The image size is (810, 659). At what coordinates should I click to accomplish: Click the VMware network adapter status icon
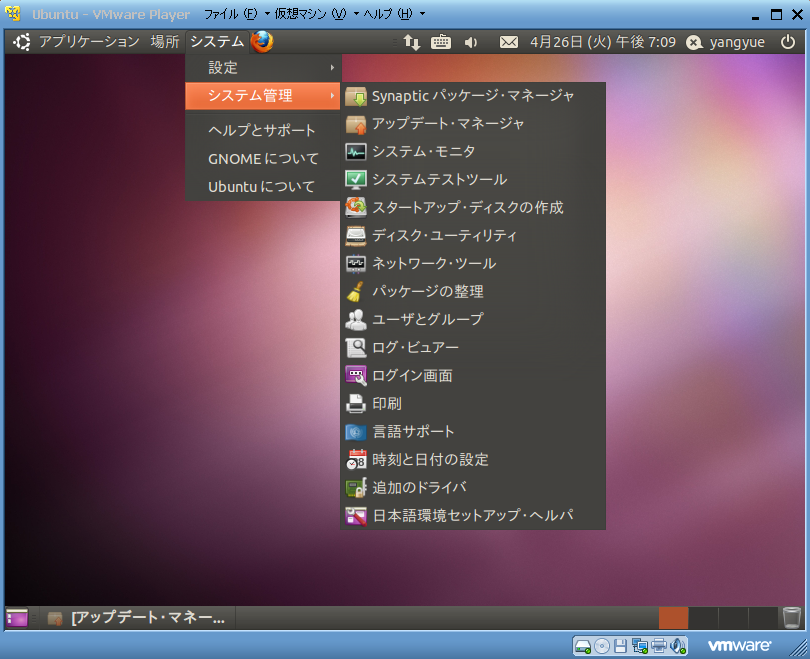(640, 646)
